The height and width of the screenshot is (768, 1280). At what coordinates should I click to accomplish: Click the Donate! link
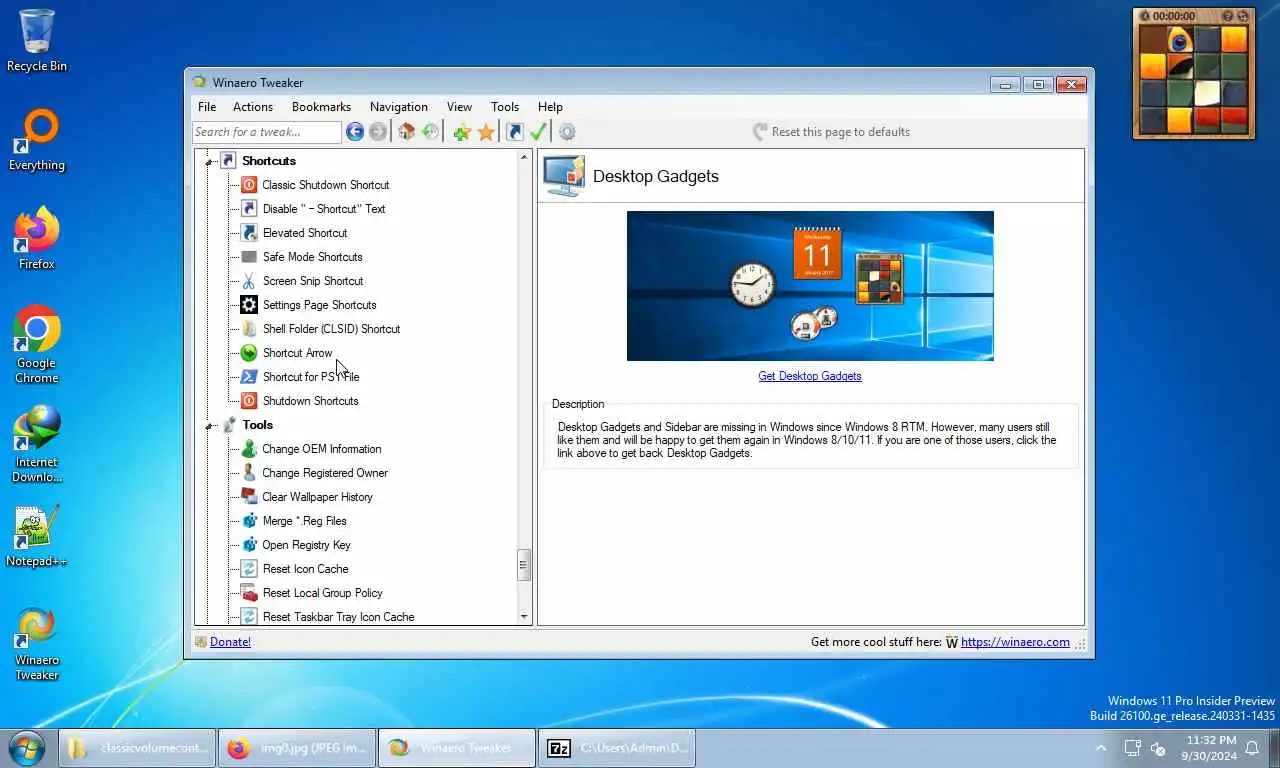[230, 642]
